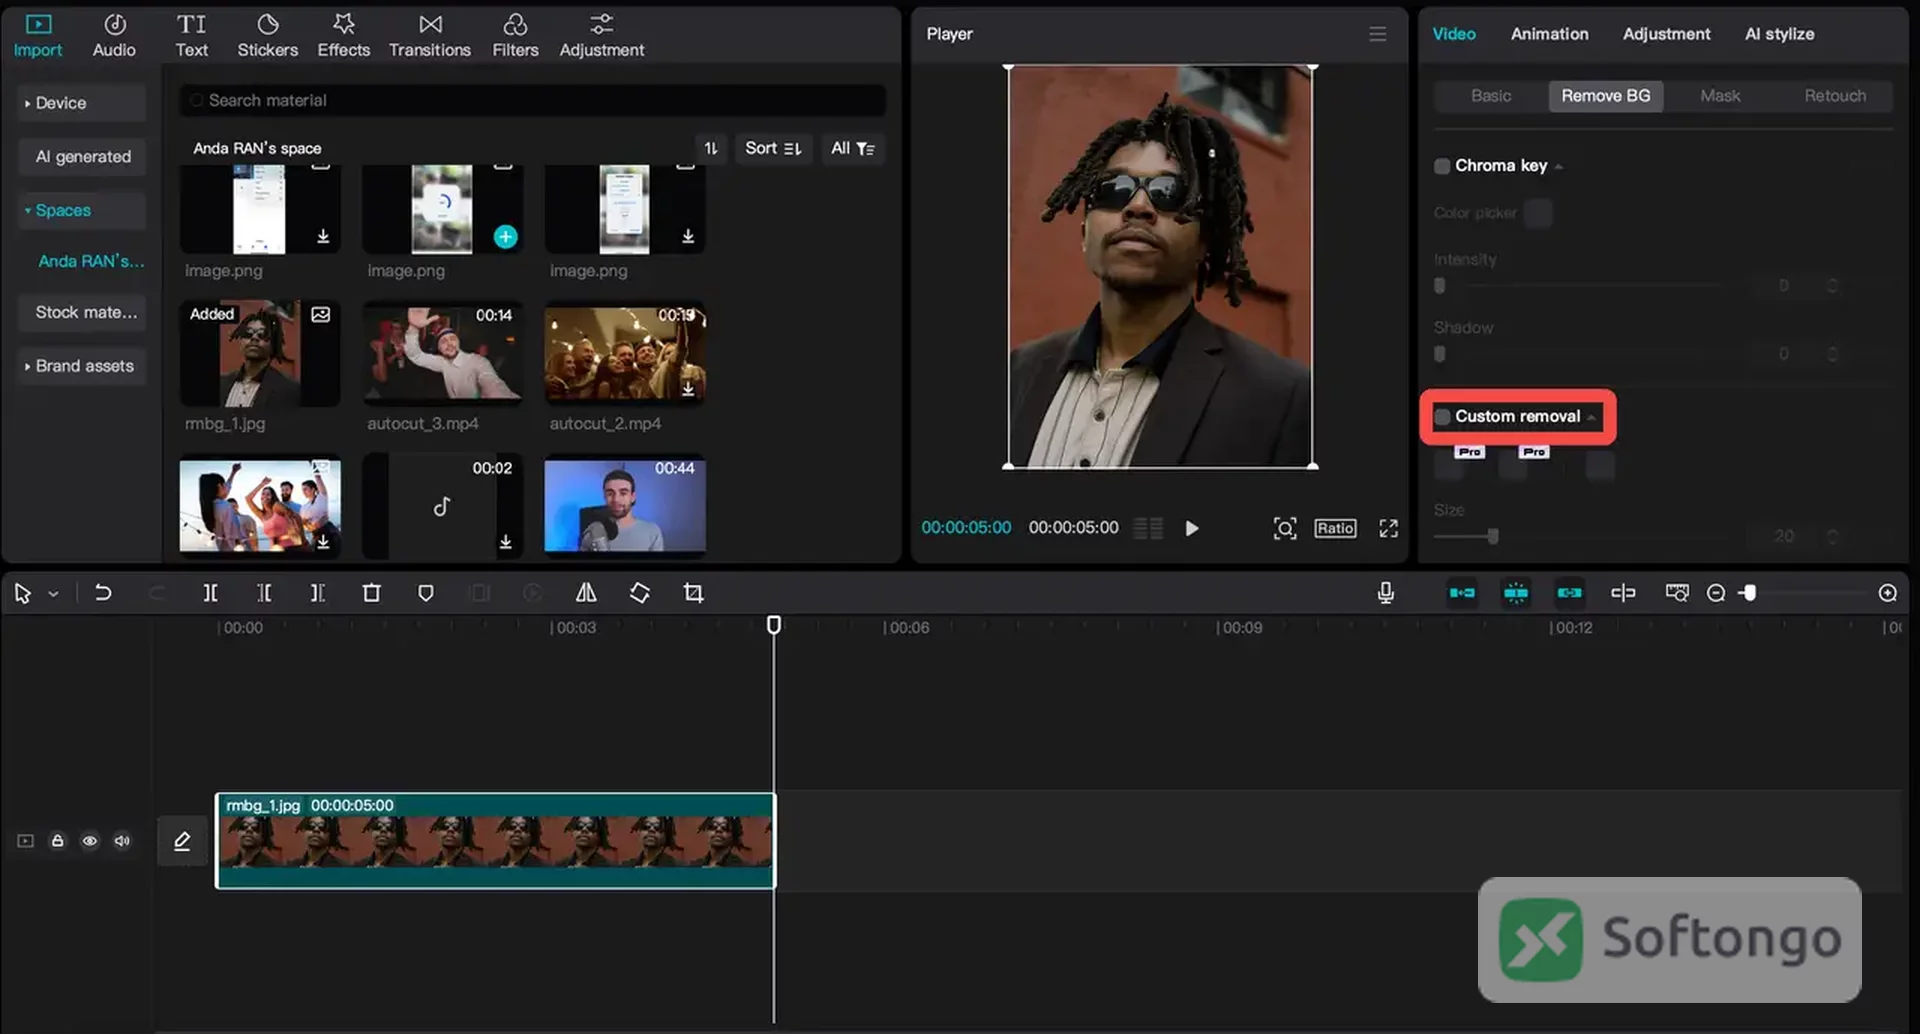The width and height of the screenshot is (1920, 1034).
Task: Open the Stickers panel
Action: pos(267,35)
